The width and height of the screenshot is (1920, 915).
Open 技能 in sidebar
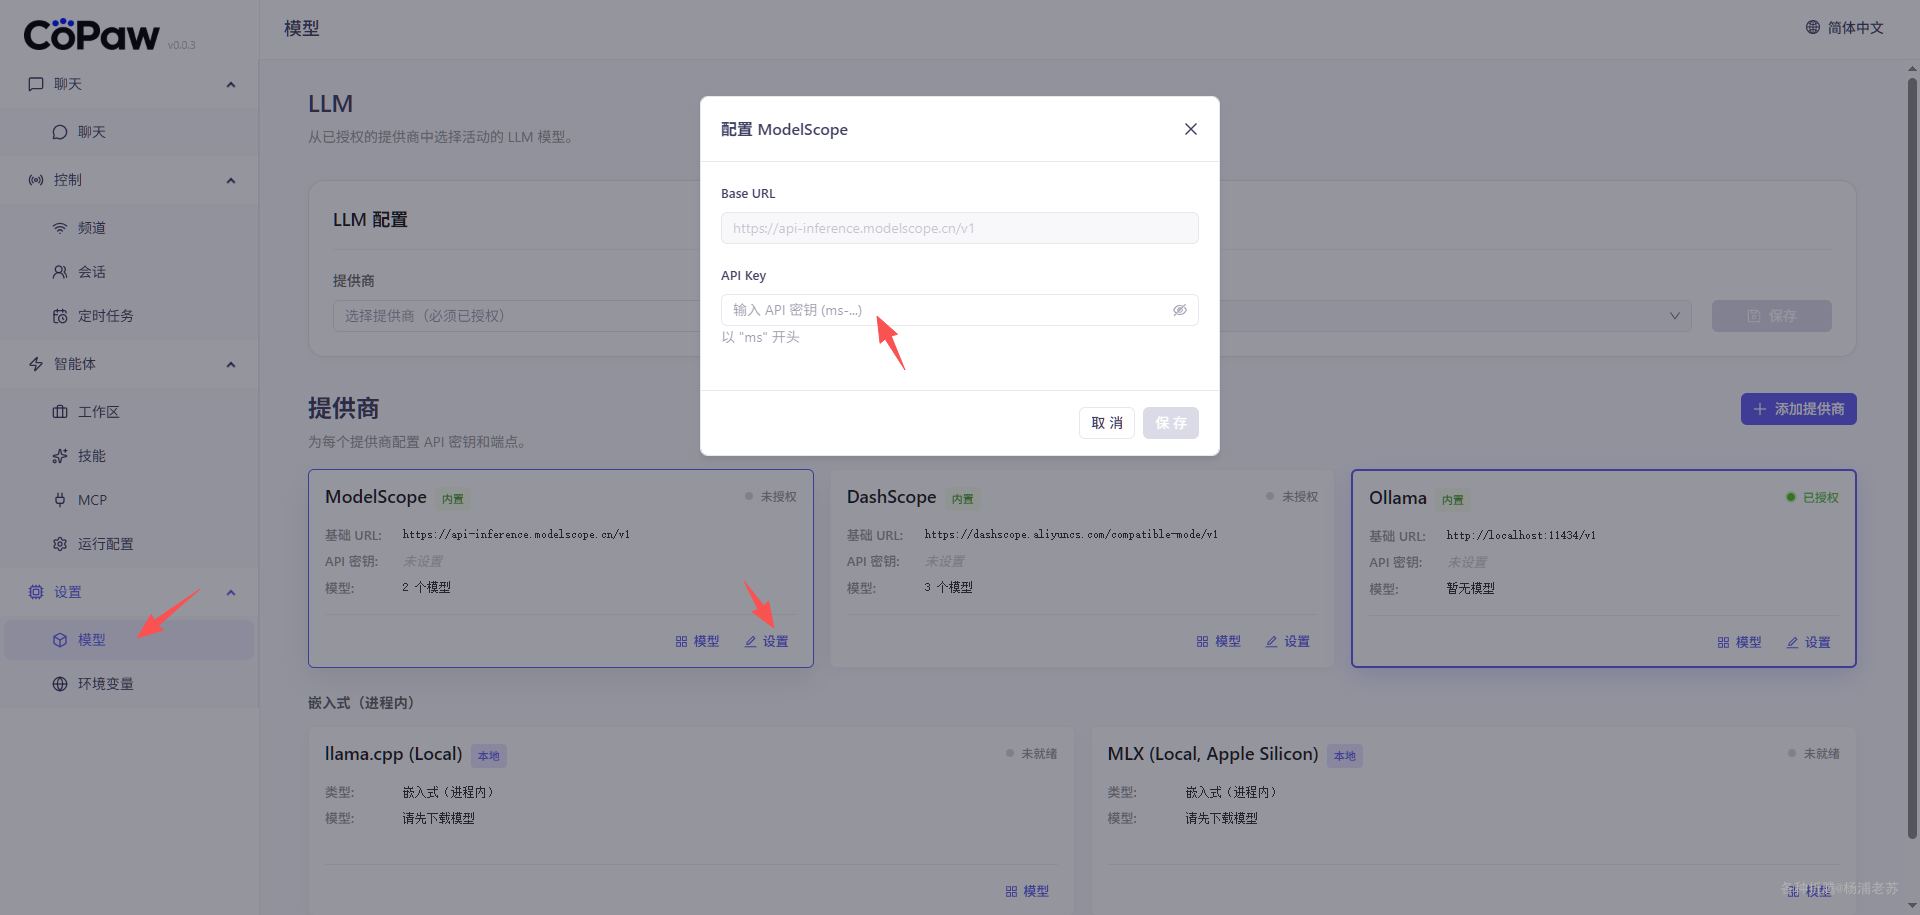coord(129,456)
